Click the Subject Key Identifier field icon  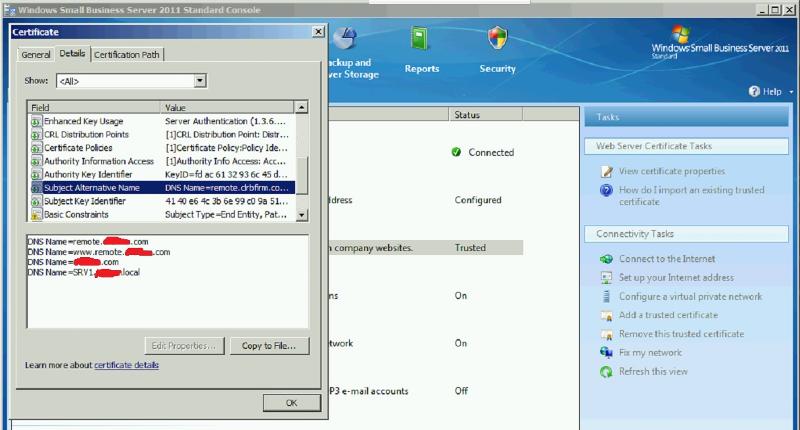click(36, 201)
